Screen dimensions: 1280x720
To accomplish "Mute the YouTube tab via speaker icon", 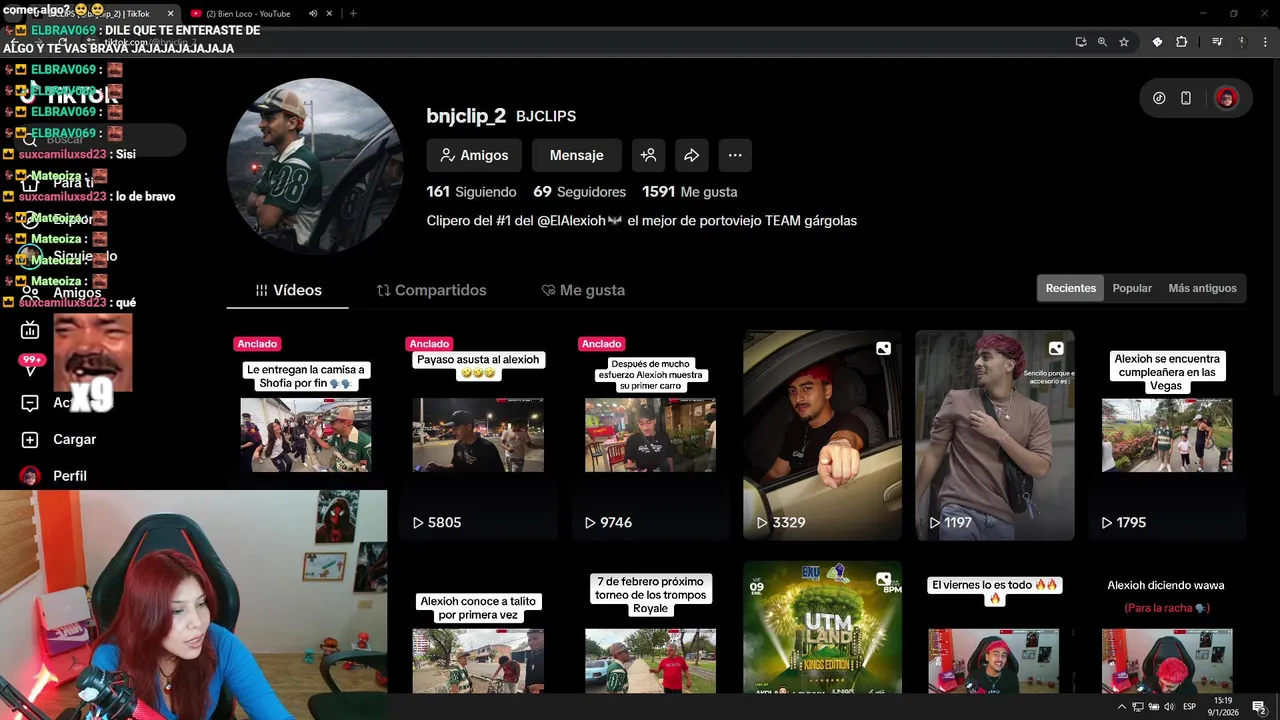I will click(x=313, y=14).
